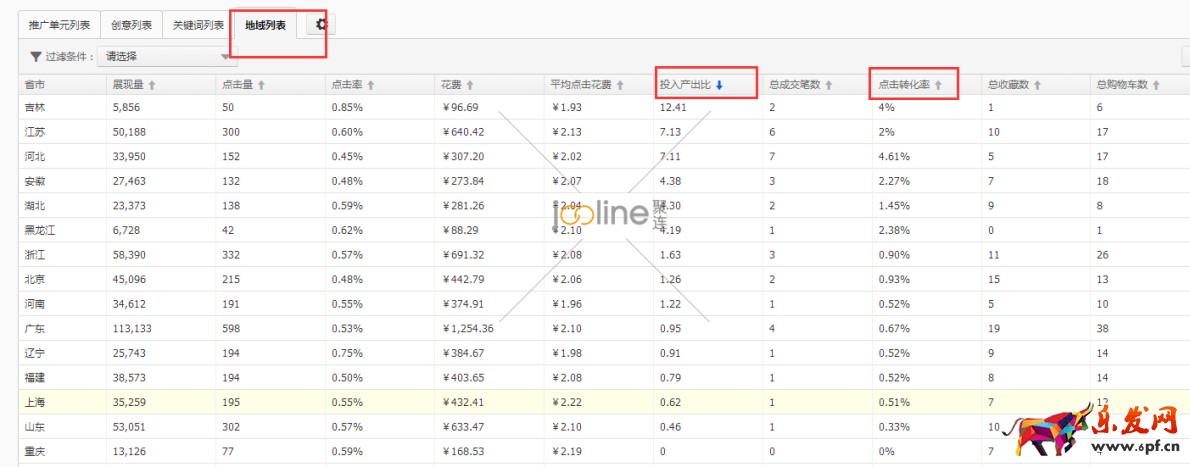Click sort arrow next to 花费
Screen dimensions: 1190x467
pyautogui.click(x=469, y=85)
